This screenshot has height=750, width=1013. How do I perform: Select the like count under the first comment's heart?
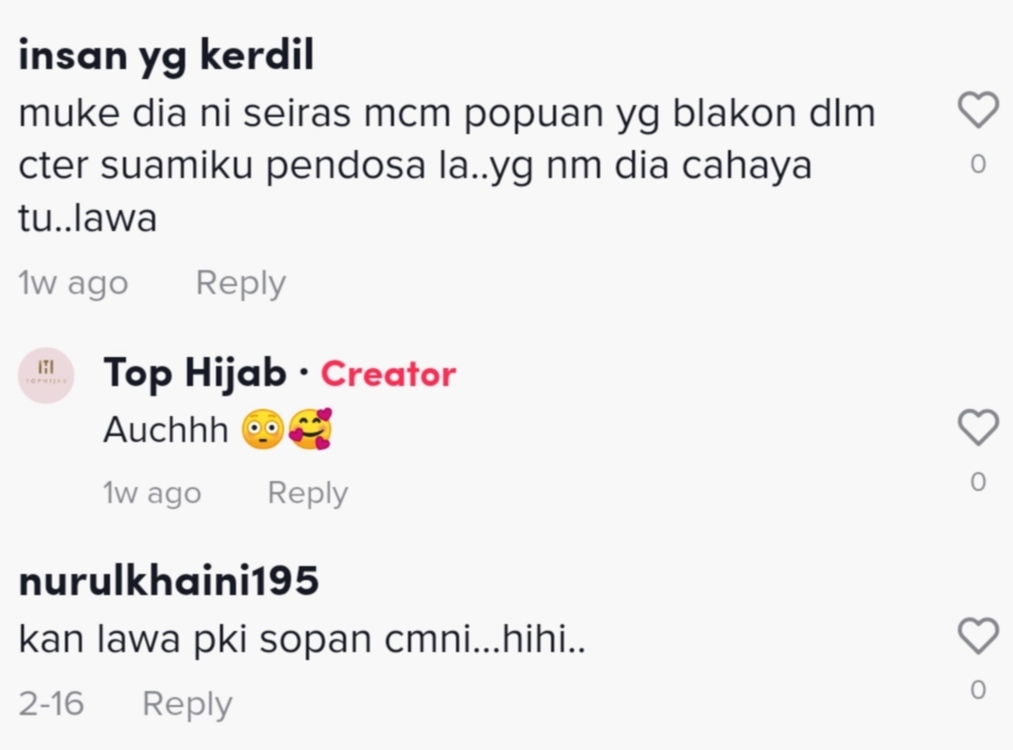tap(978, 164)
